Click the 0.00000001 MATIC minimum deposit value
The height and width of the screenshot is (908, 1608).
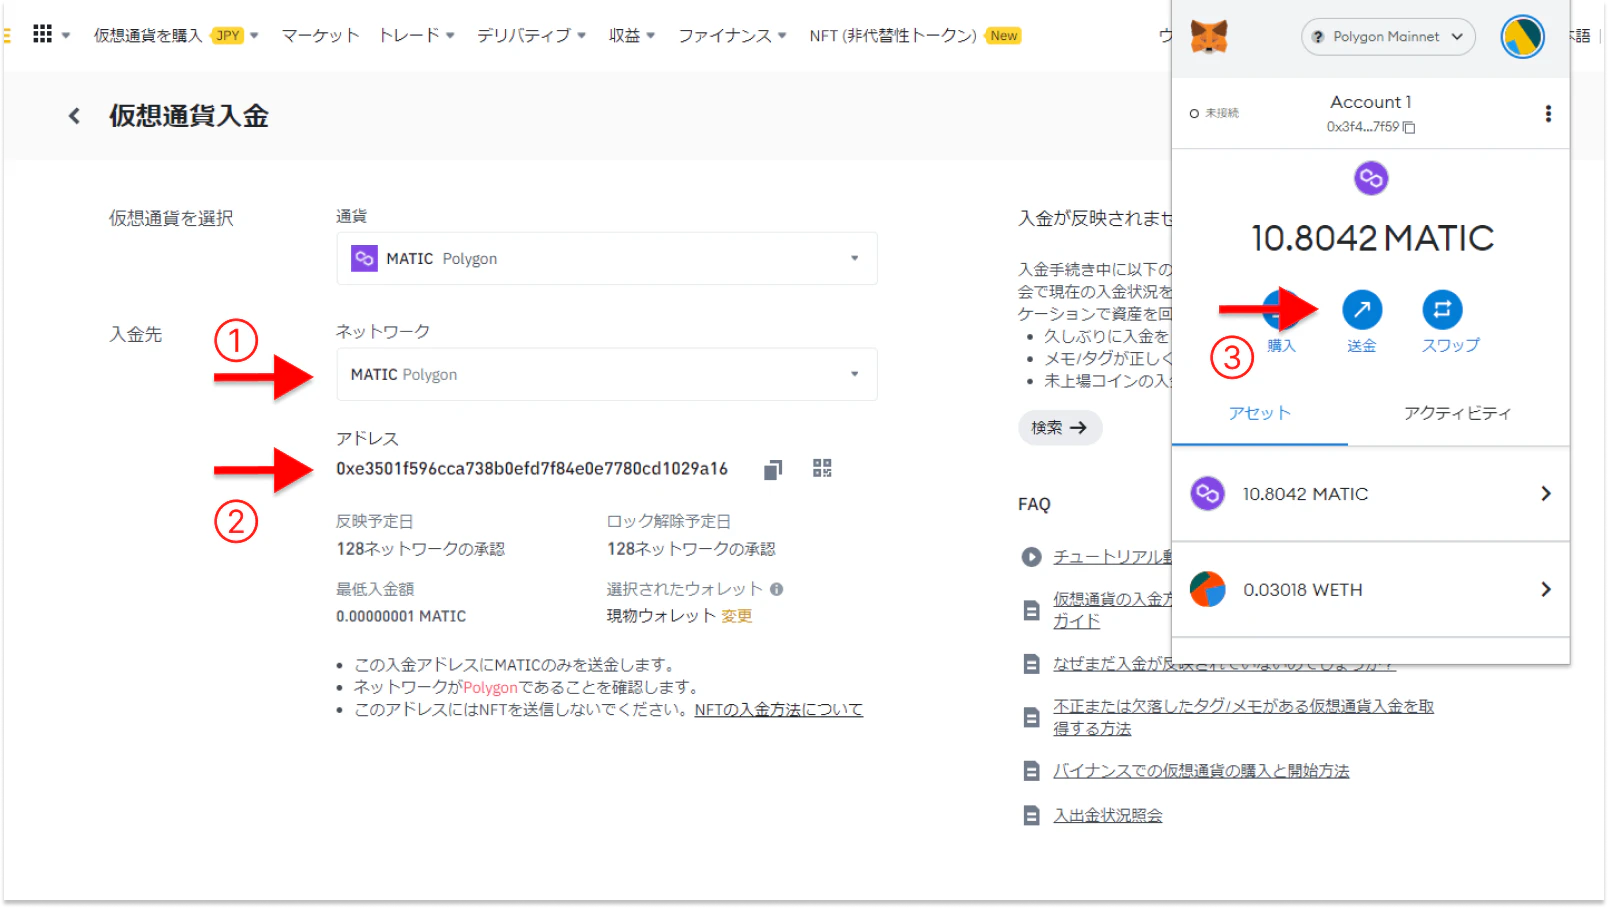401,616
